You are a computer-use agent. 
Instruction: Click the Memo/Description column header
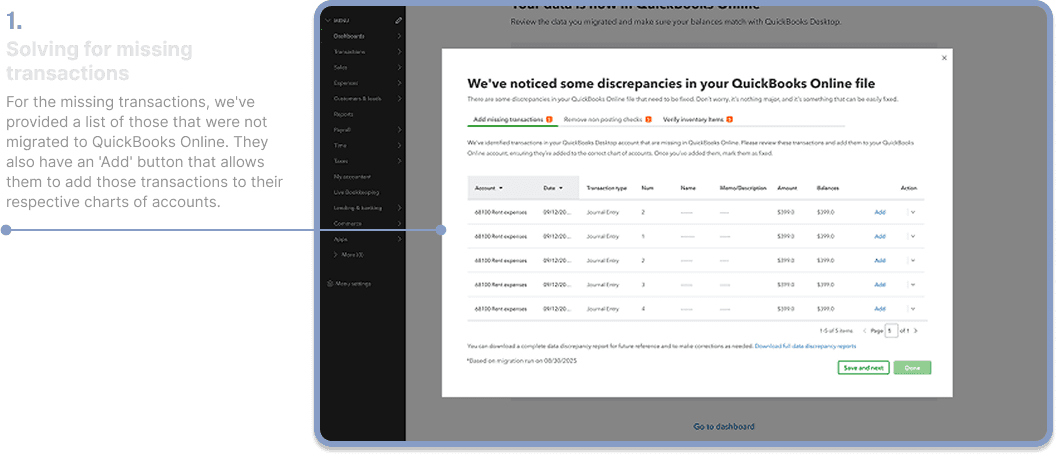[743, 188]
